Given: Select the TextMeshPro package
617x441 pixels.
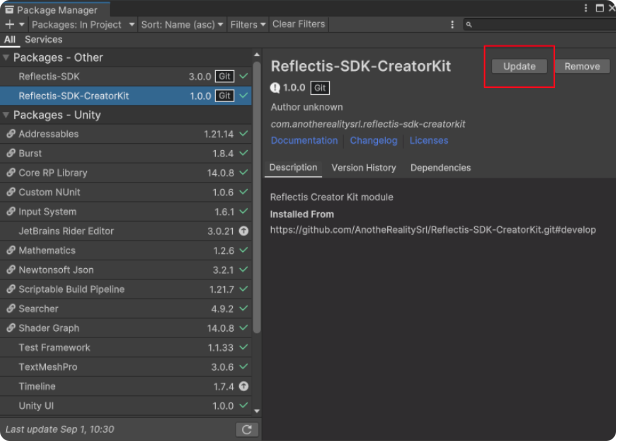Looking at the screenshot, I should pos(126,367).
